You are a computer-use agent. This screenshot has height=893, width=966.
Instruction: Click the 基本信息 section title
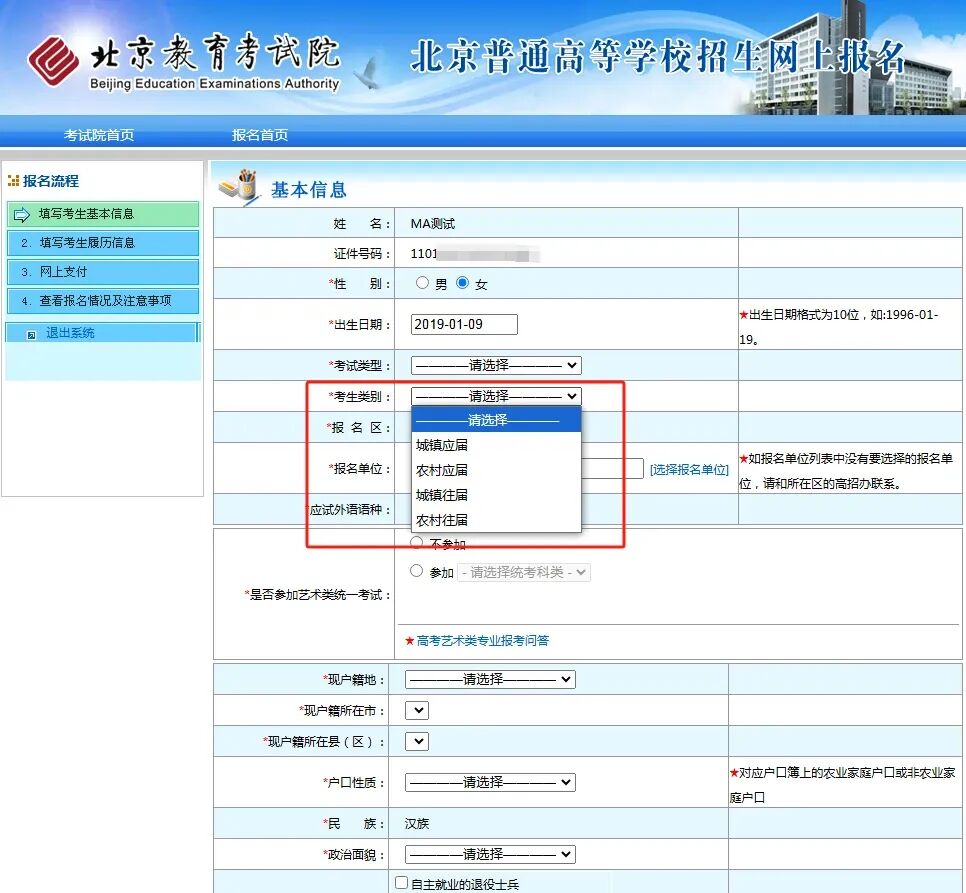coord(309,190)
